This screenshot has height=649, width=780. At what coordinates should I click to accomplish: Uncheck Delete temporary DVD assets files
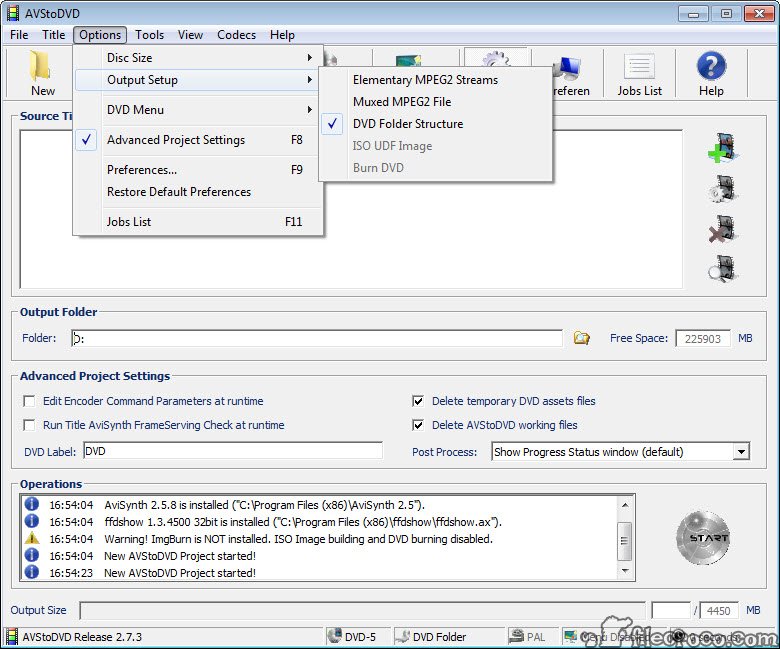[x=418, y=401]
